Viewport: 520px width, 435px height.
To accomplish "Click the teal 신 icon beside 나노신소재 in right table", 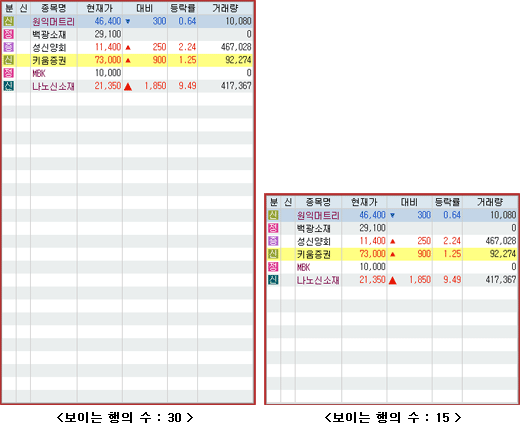I will point(273,280).
